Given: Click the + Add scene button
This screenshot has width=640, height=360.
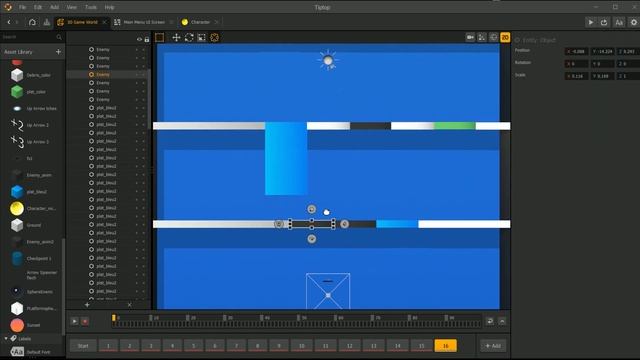Looking at the screenshot, I should tap(493, 346).
